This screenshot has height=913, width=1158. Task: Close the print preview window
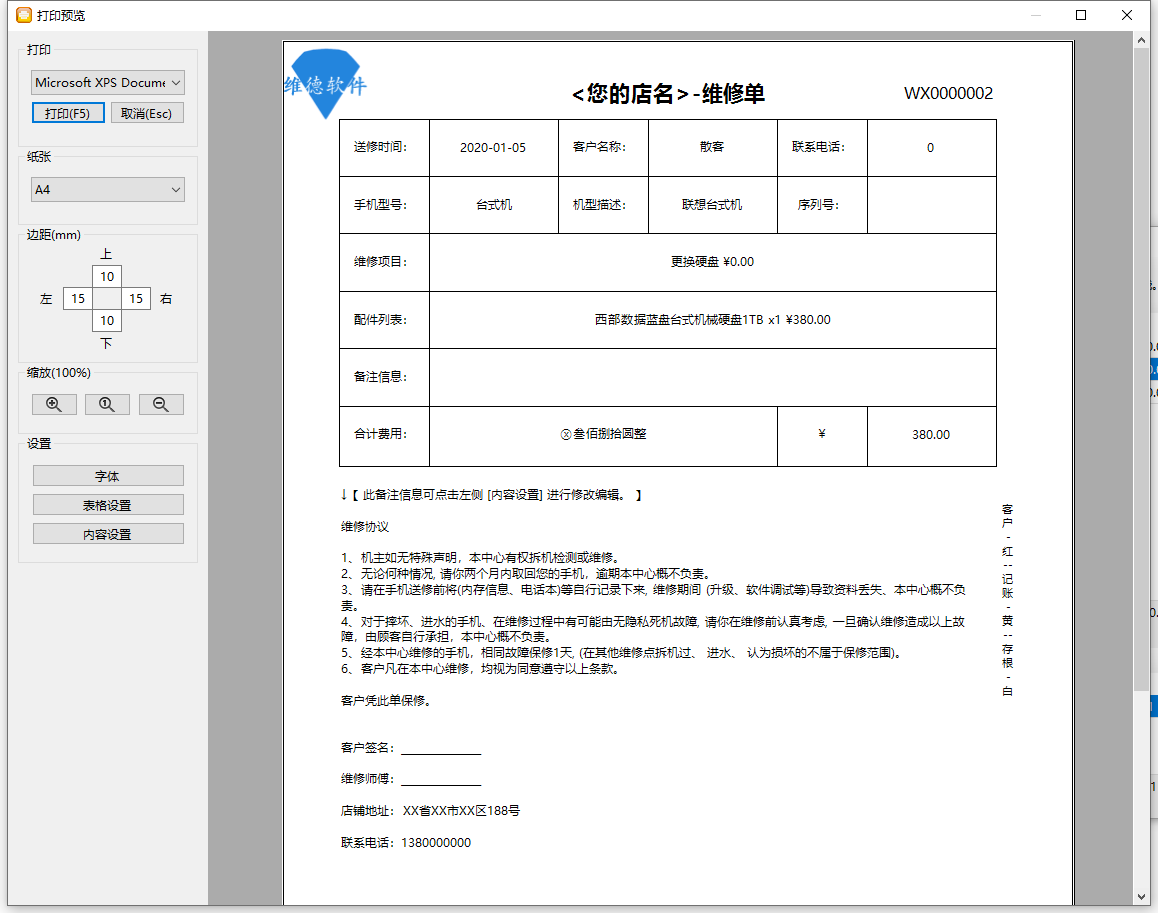[1127, 15]
